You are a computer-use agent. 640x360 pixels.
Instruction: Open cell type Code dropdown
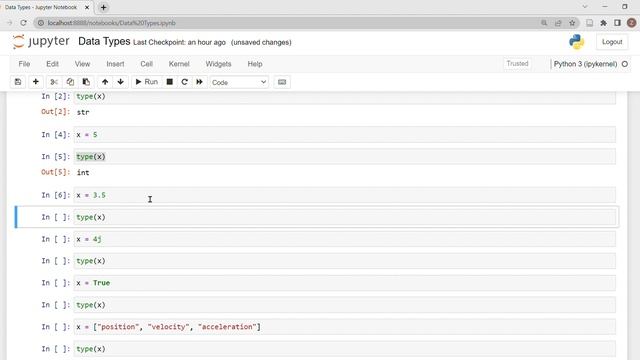coord(239,82)
